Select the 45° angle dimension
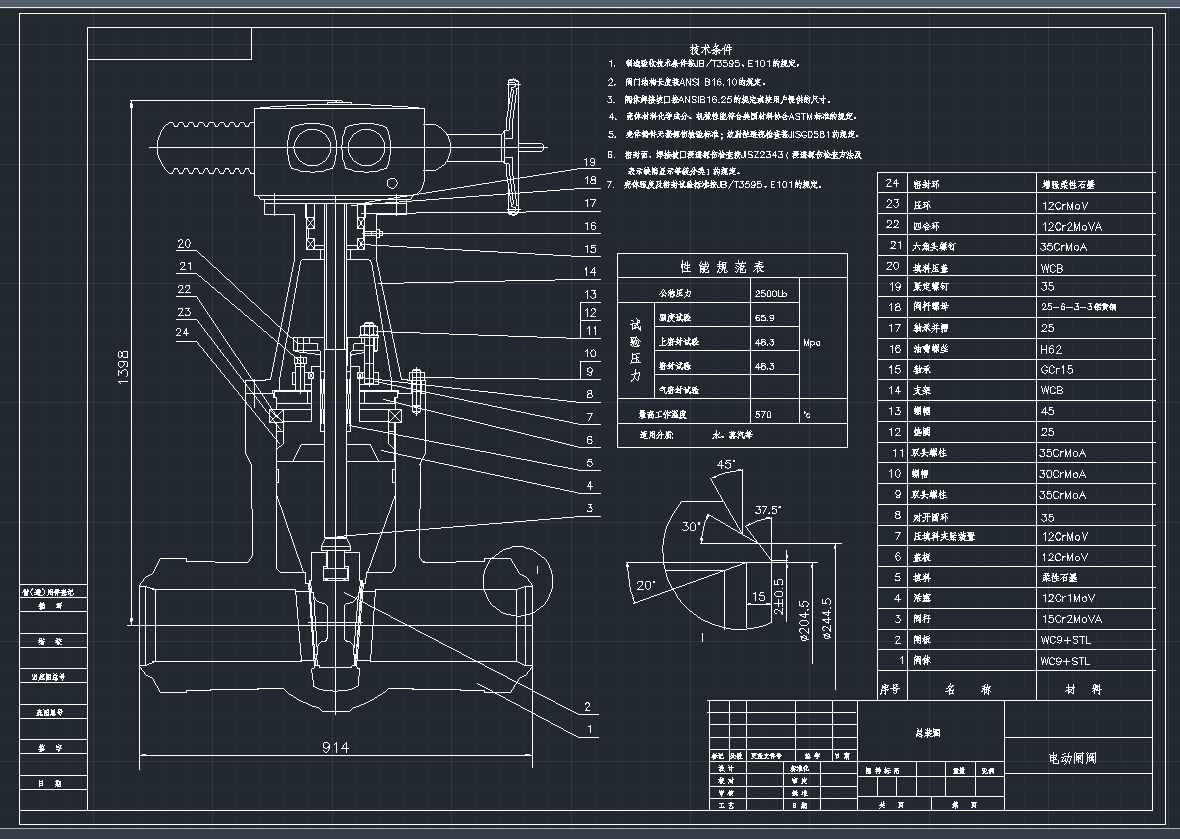 pyautogui.click(x=726, y=465)
